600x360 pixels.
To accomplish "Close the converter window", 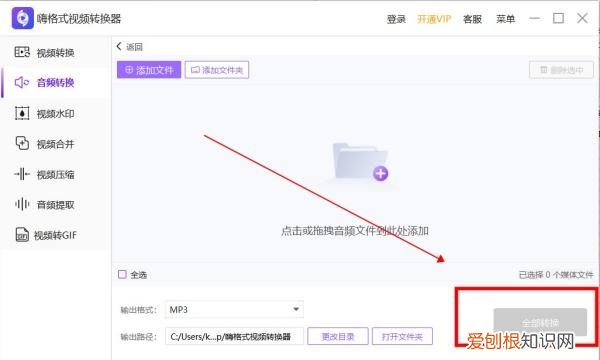I will click(x=582, y=18).
